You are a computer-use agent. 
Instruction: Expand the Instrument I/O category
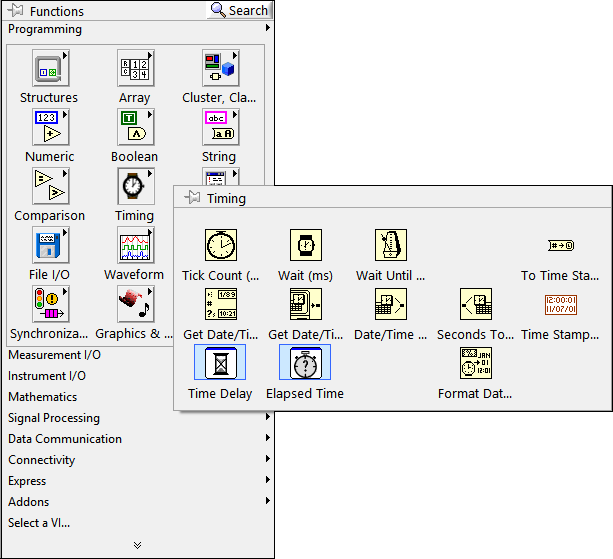[x=47, y=376]
